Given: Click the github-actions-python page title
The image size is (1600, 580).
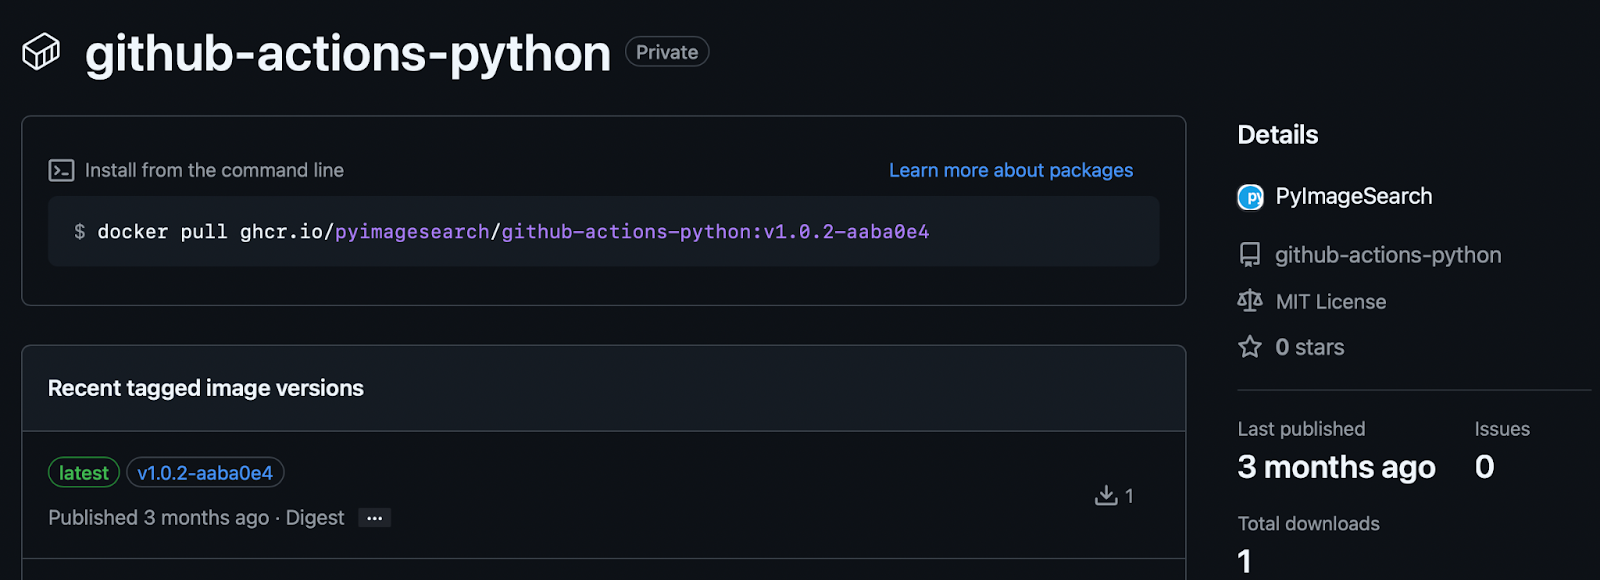Looking at the screenshot, I should click(x=348, y=53).
